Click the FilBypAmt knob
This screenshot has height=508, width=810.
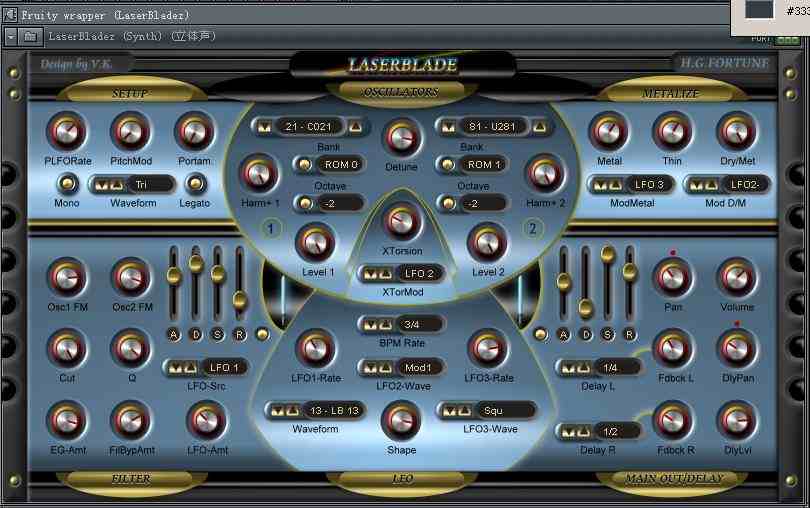coord(131,421)
